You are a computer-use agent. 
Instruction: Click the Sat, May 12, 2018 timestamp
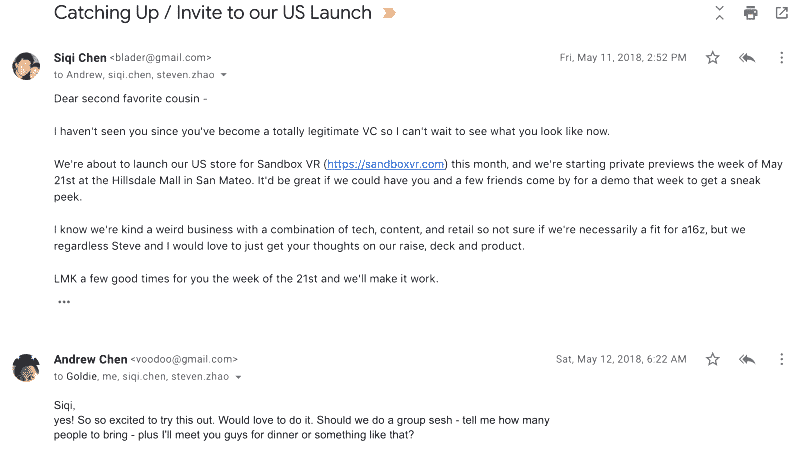[621, 359]
